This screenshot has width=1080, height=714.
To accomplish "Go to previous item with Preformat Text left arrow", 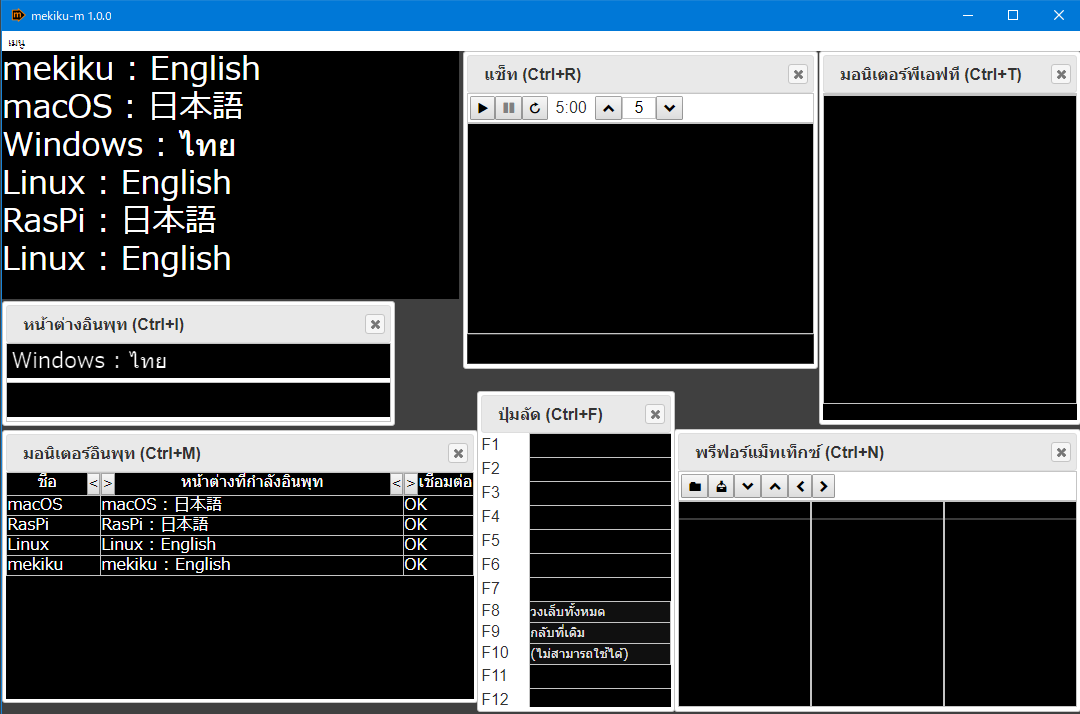I will (800, 485).
